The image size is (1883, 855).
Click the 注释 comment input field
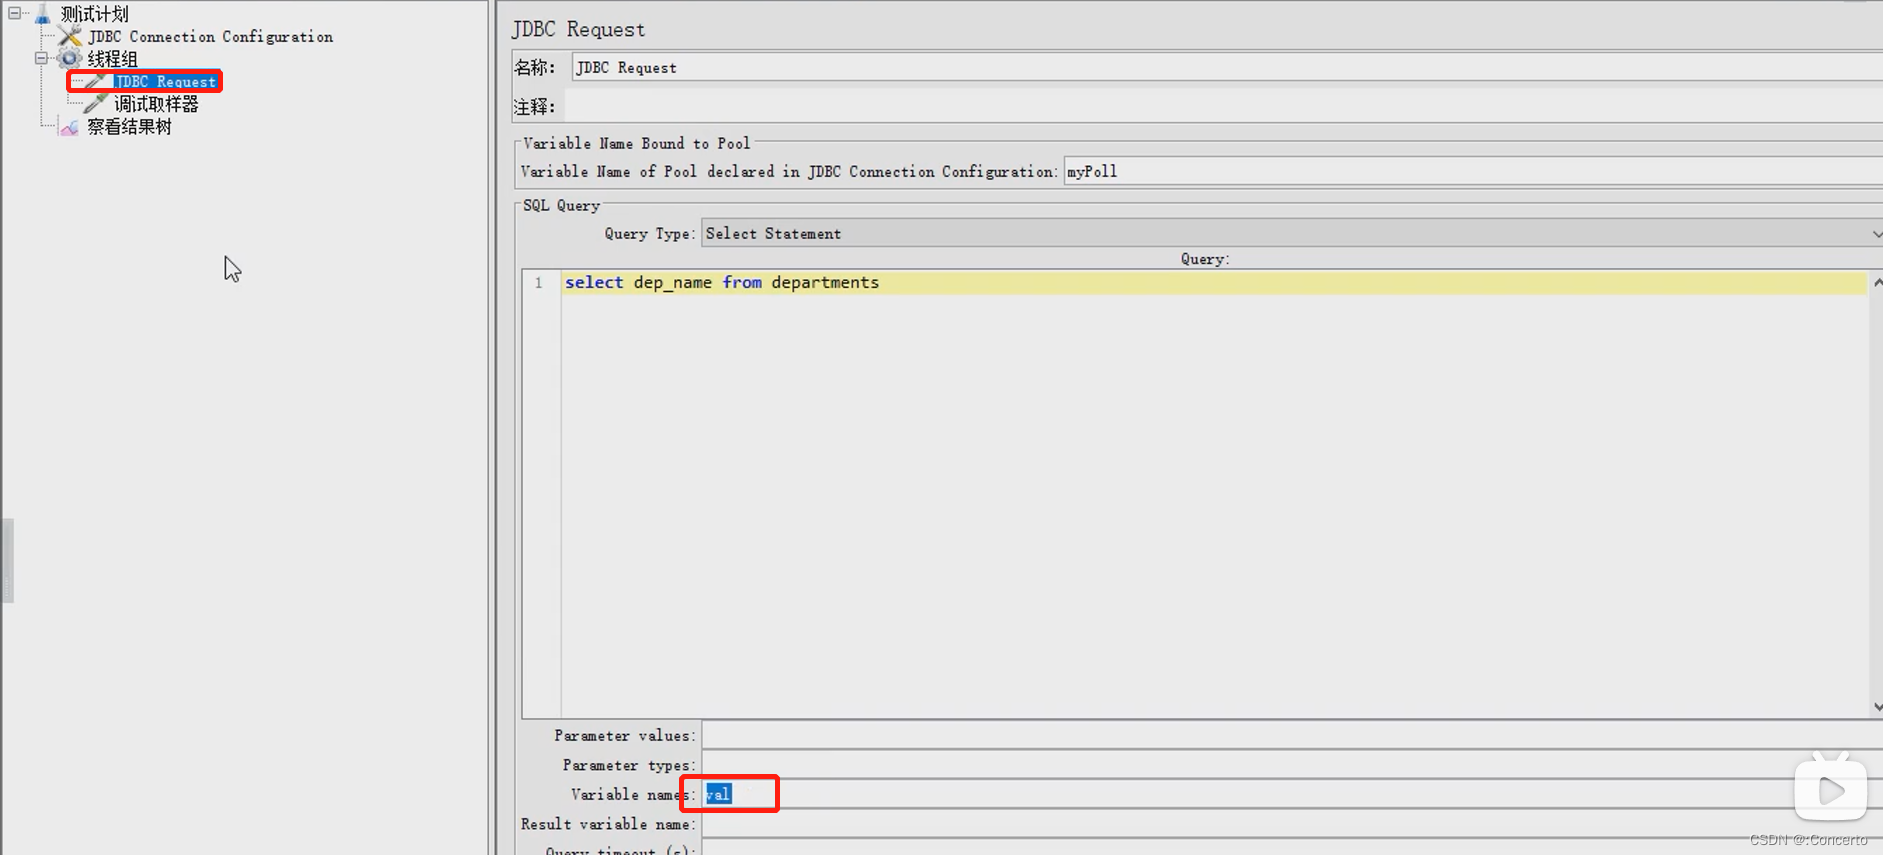click(1224, 106)
